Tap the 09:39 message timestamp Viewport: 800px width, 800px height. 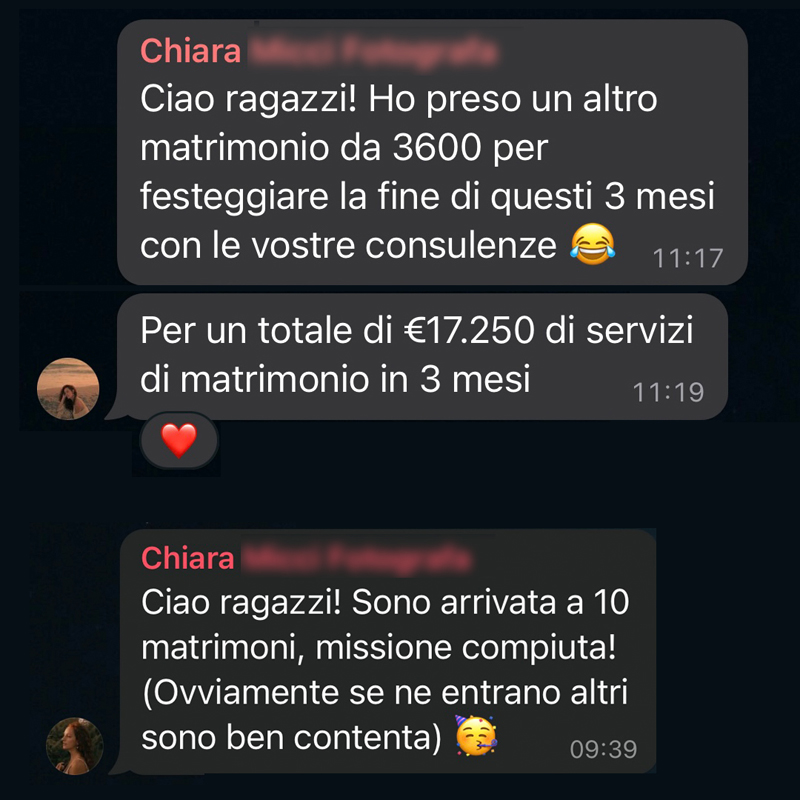604,749
